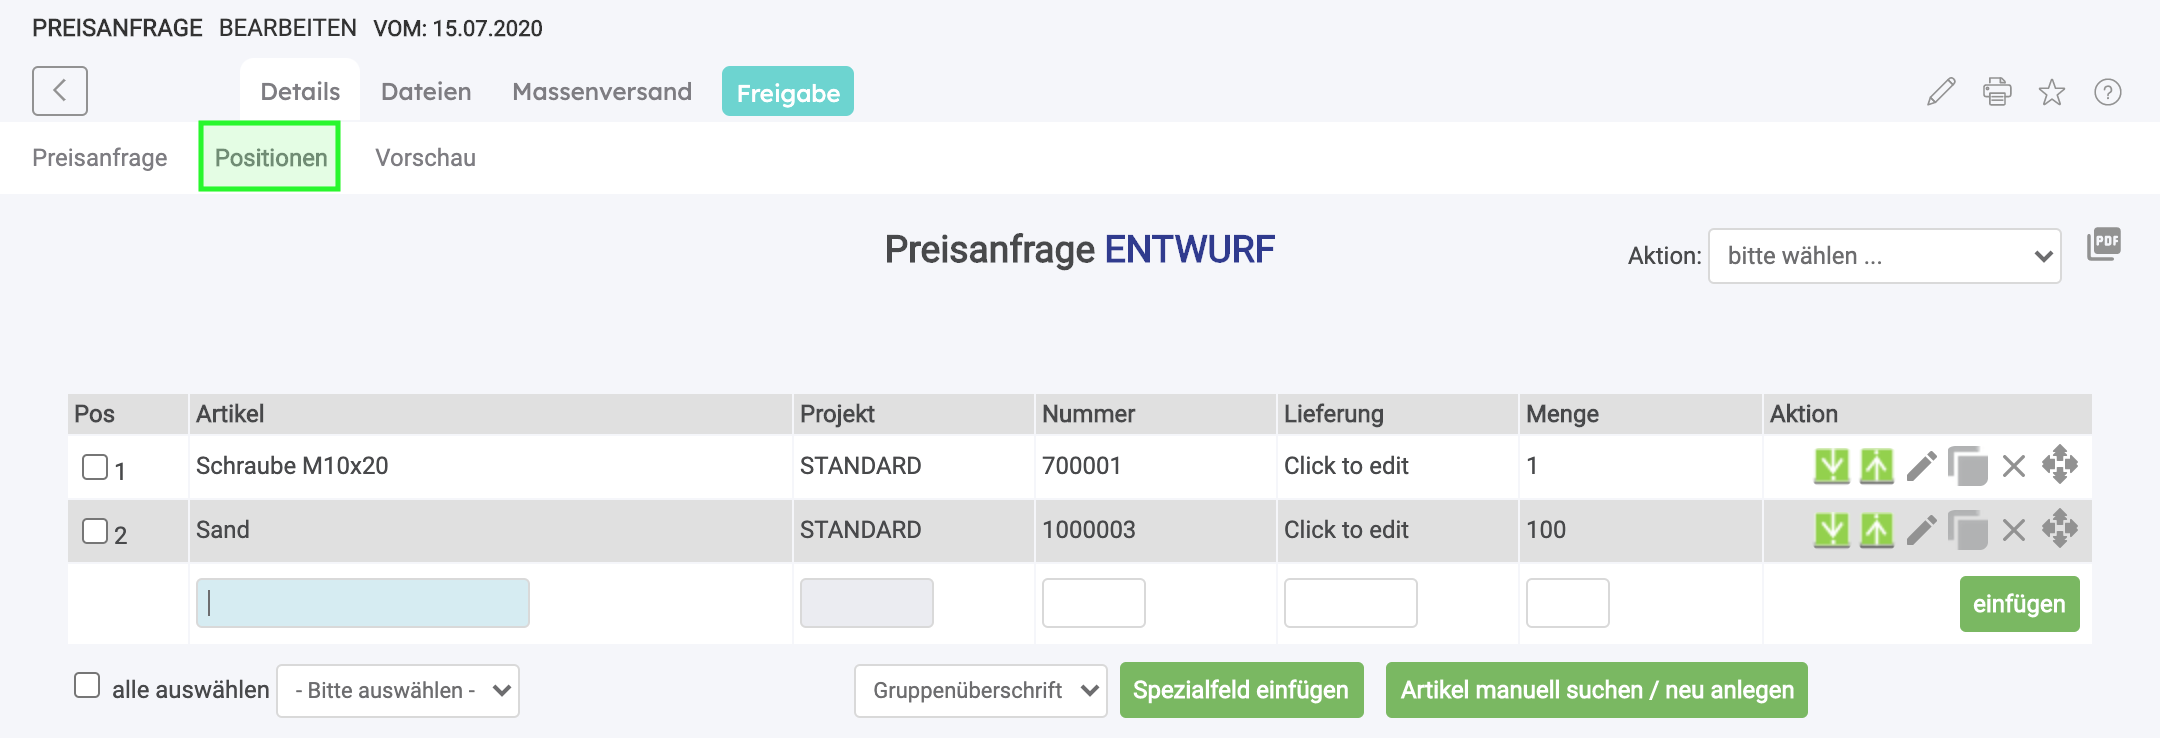Move Schraube M10x20 position down
Viewport: 2160px width, 738px height.
point(1831,466)
